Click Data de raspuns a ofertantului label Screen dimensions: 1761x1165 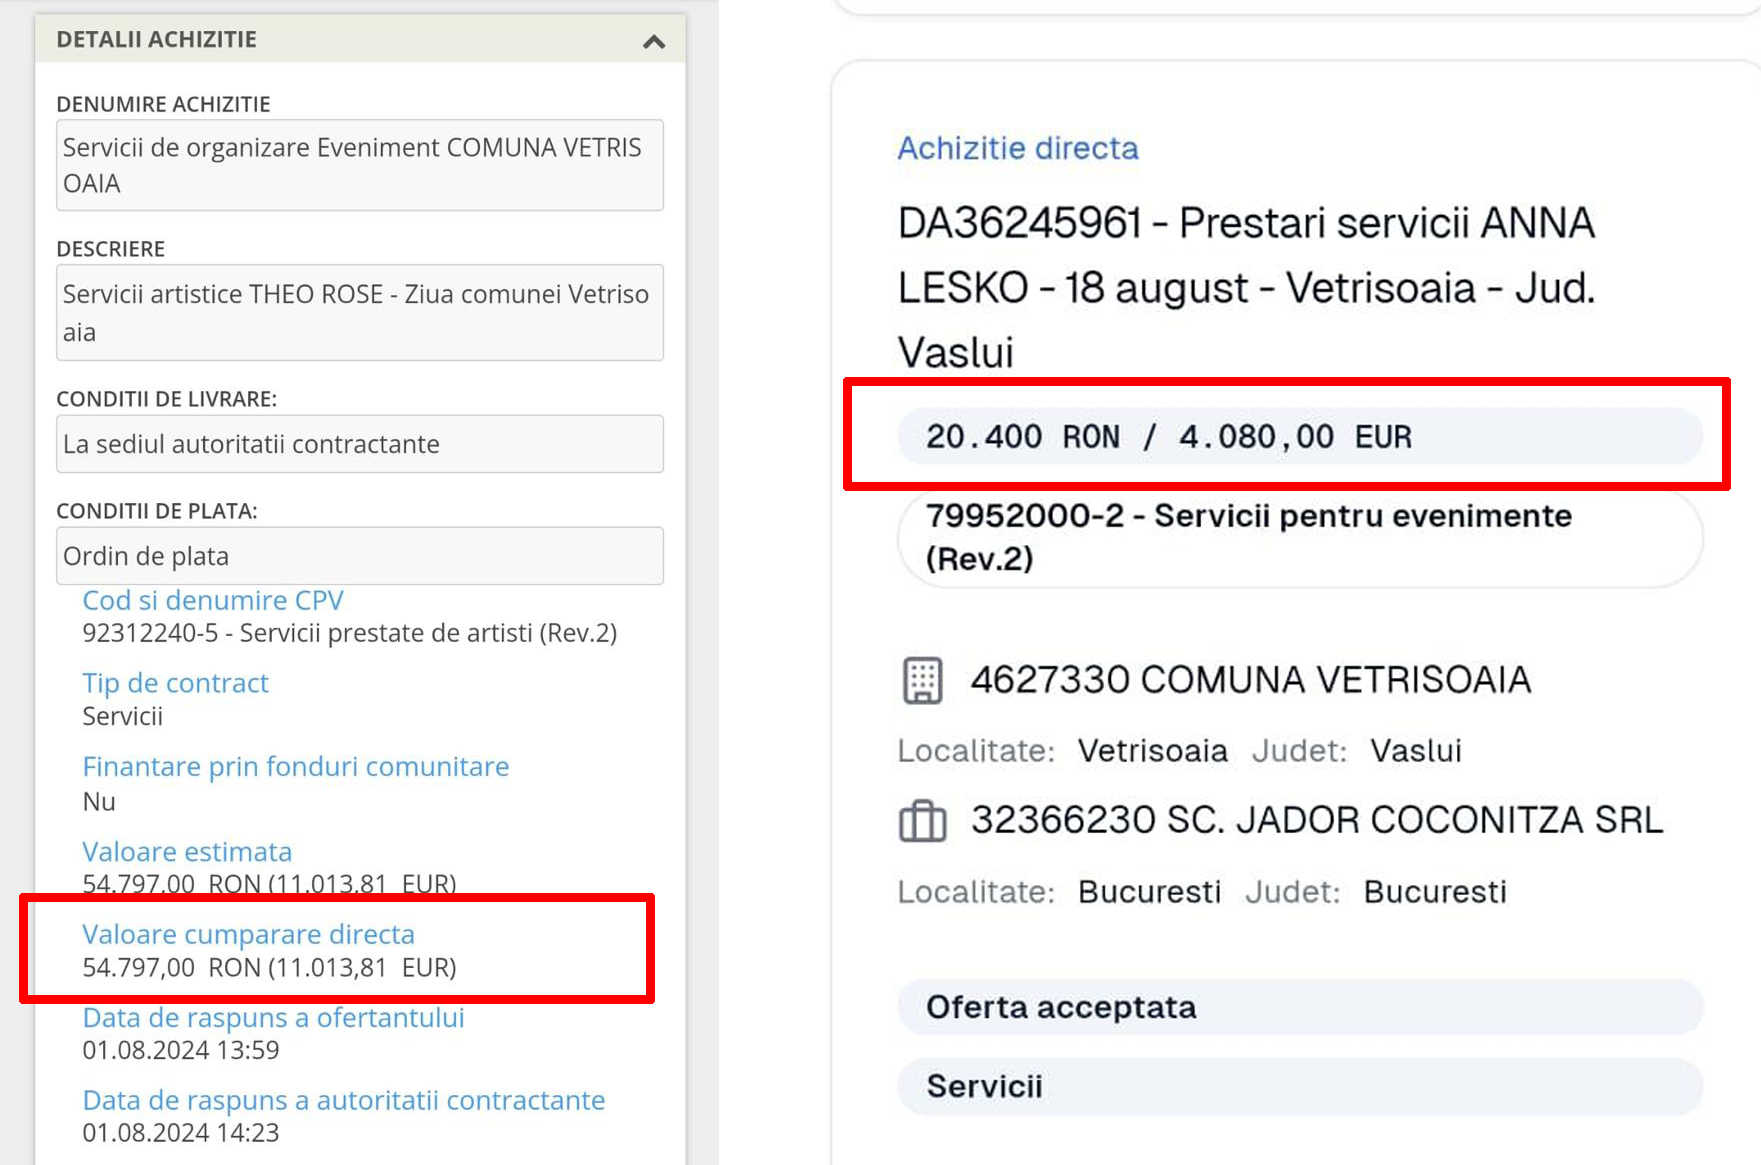click(273, 1018)
